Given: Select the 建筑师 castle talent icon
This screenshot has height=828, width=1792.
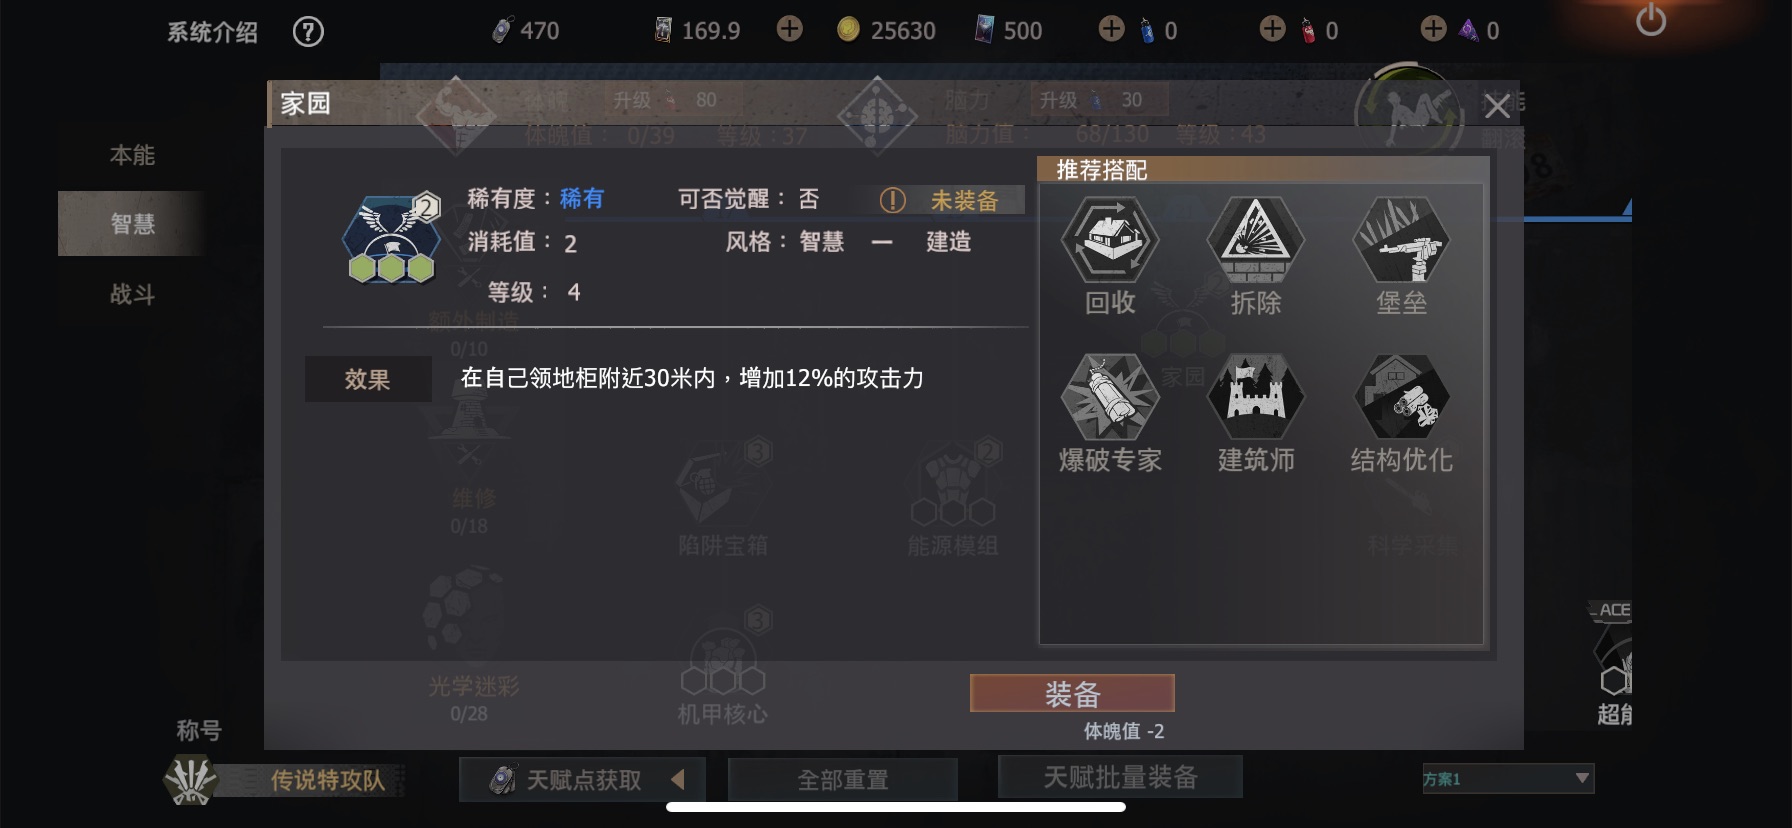Looking at the screenshot, I should [1255, 397].
